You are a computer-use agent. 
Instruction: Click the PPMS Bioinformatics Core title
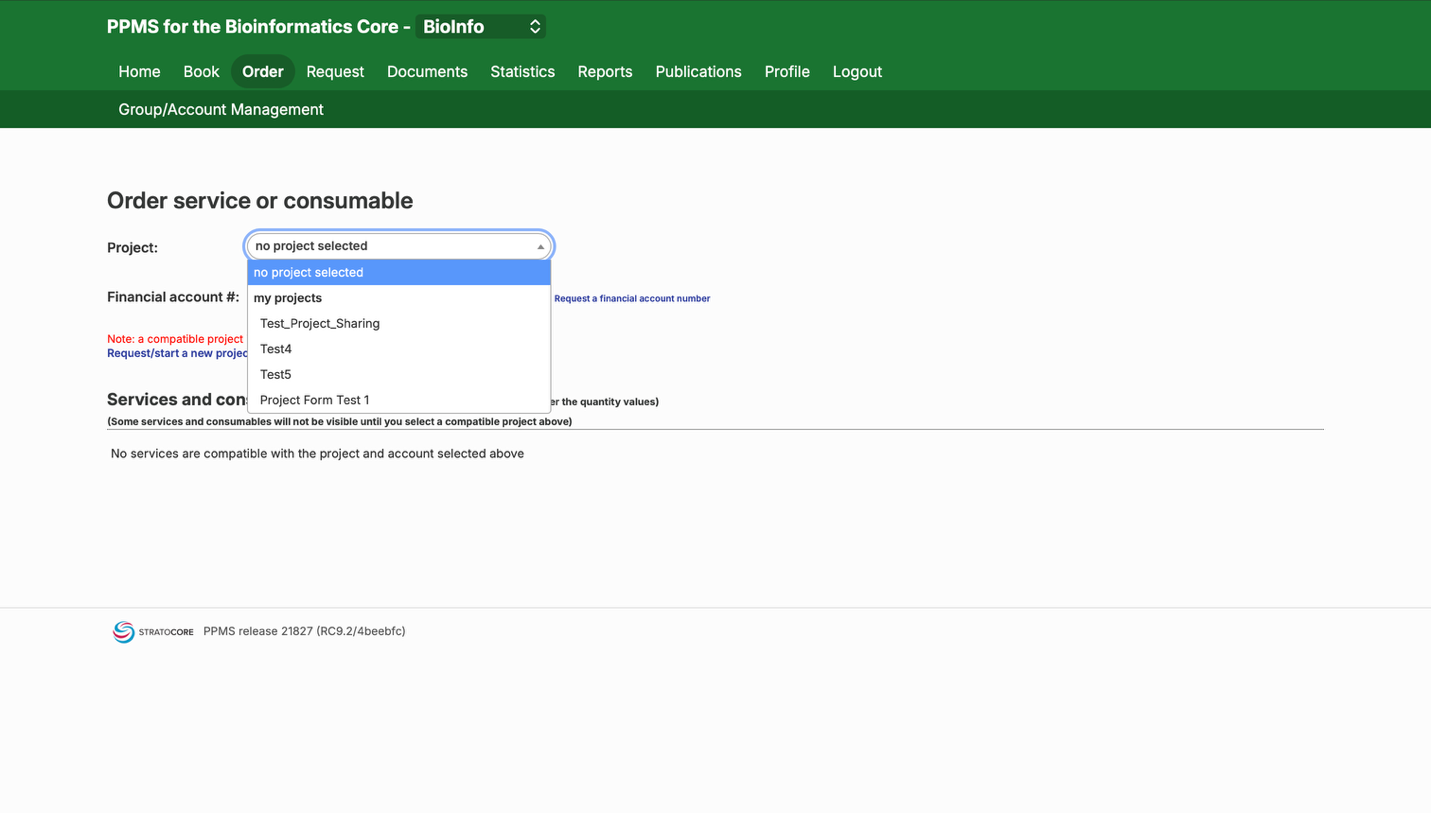tap(259, 27)
